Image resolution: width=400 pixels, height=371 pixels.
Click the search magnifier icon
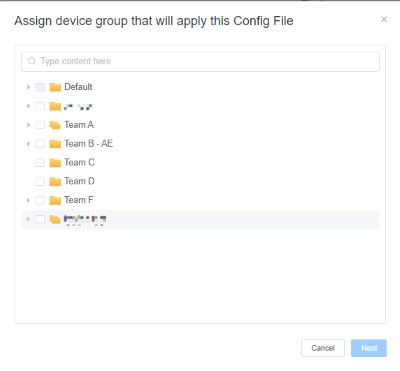(32, 61)
